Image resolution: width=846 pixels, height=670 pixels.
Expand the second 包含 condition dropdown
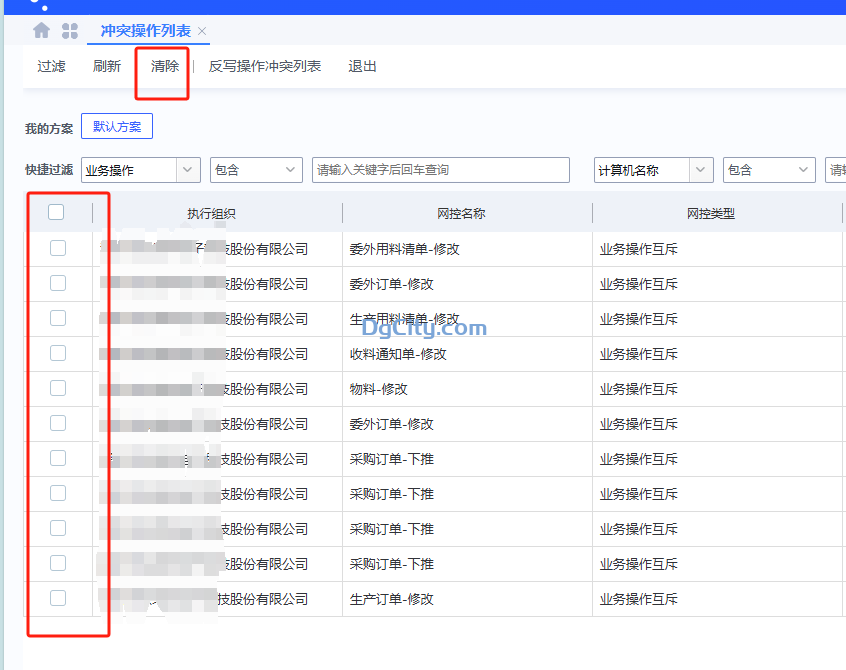click(x=769, y=170)
